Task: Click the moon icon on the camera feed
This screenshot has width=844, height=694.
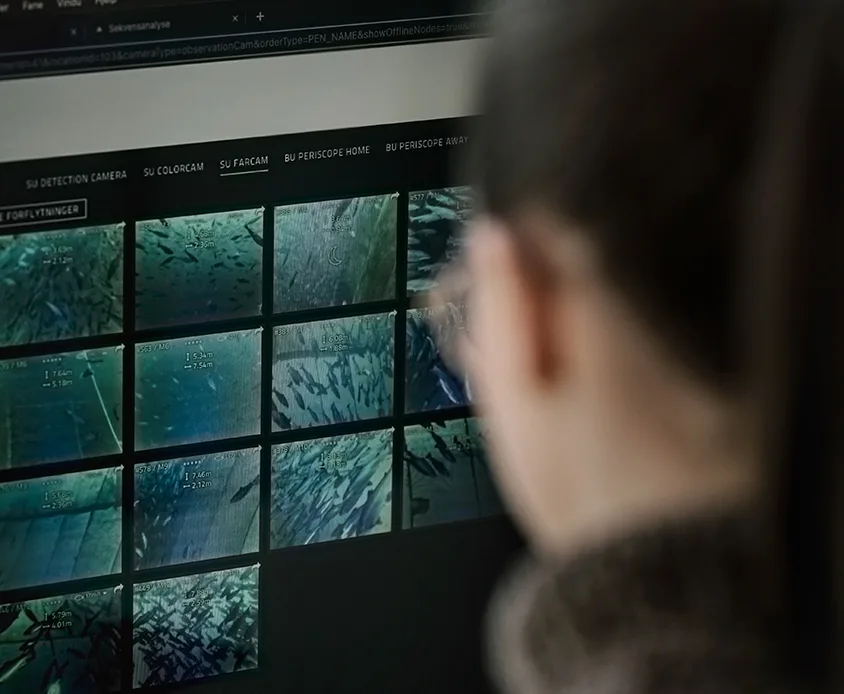Action: tap(336, 256)
